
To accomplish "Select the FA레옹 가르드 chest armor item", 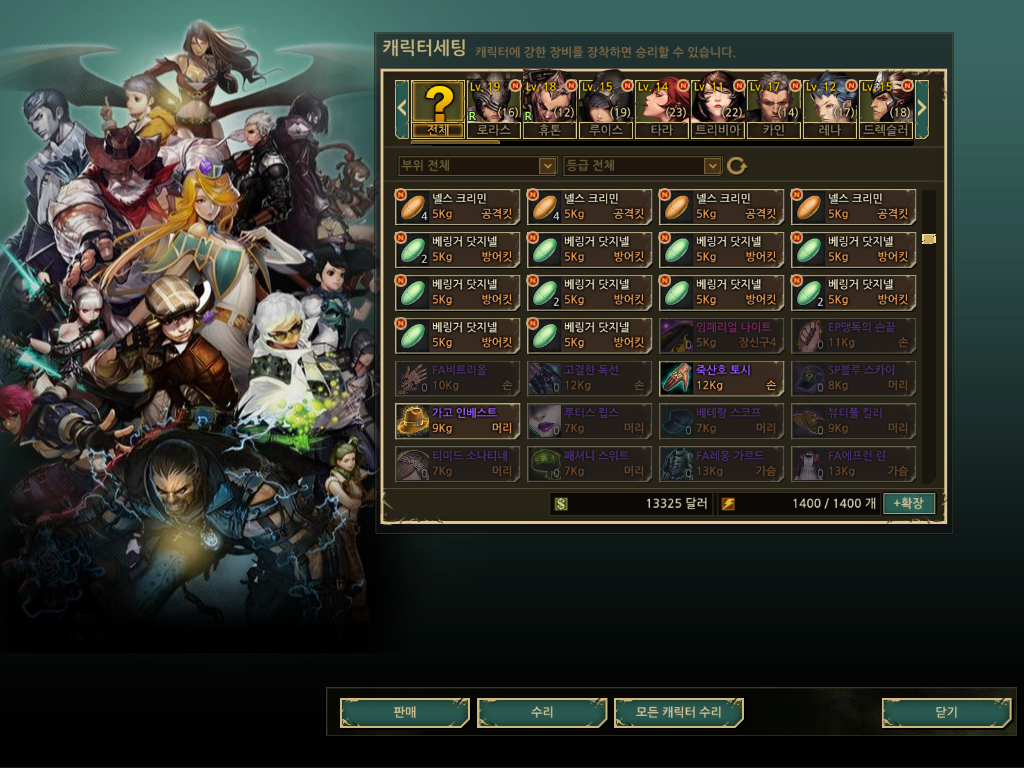I will 721,463.
